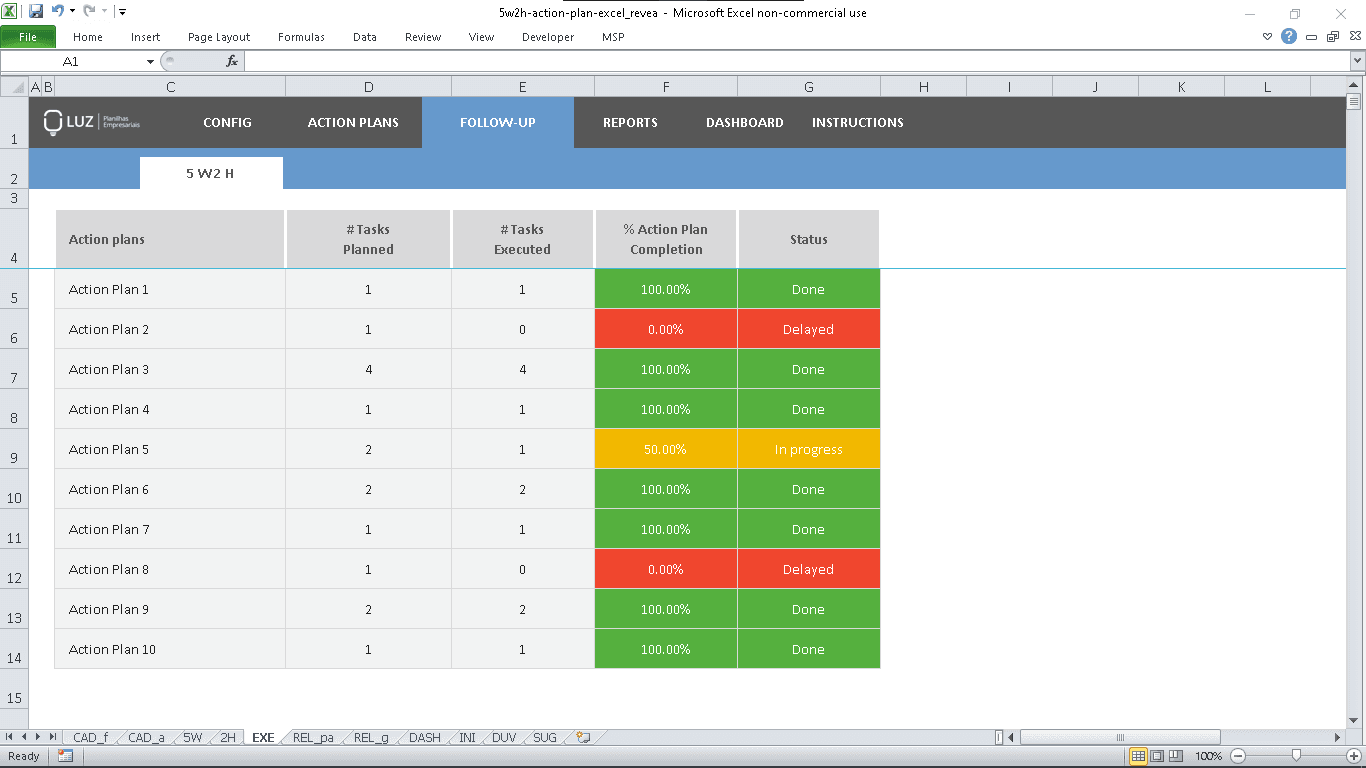Open the Home ribbon tab

tap(88, 37)
